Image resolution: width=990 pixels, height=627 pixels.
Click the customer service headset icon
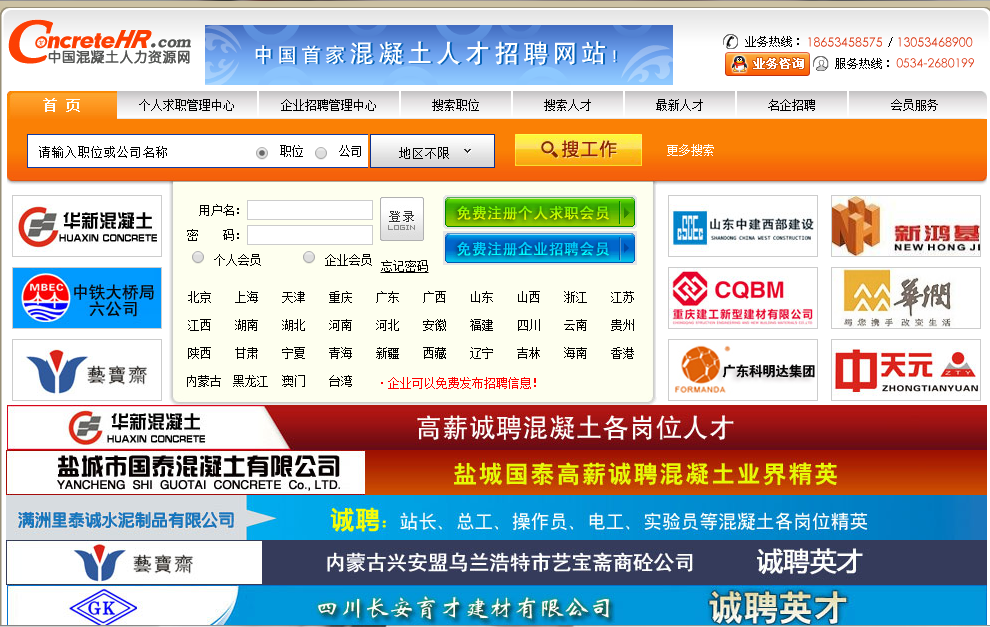[x=821, y=64]
